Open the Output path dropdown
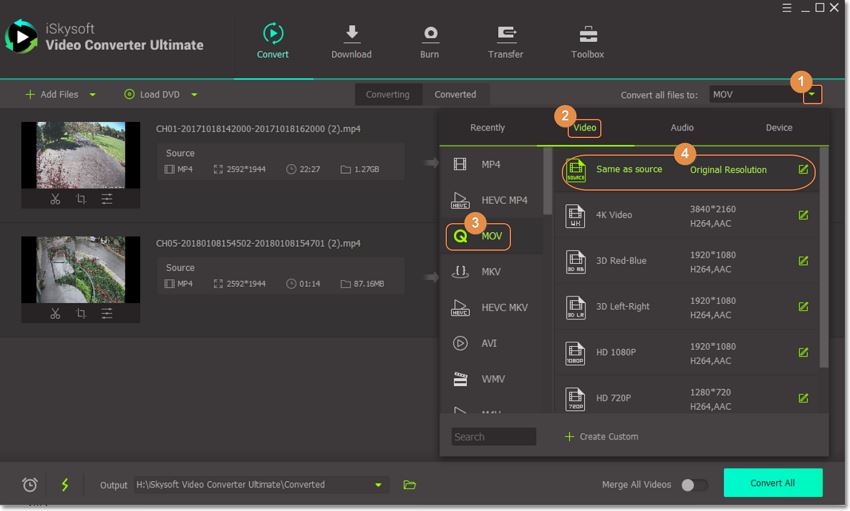 pos(378,485)
